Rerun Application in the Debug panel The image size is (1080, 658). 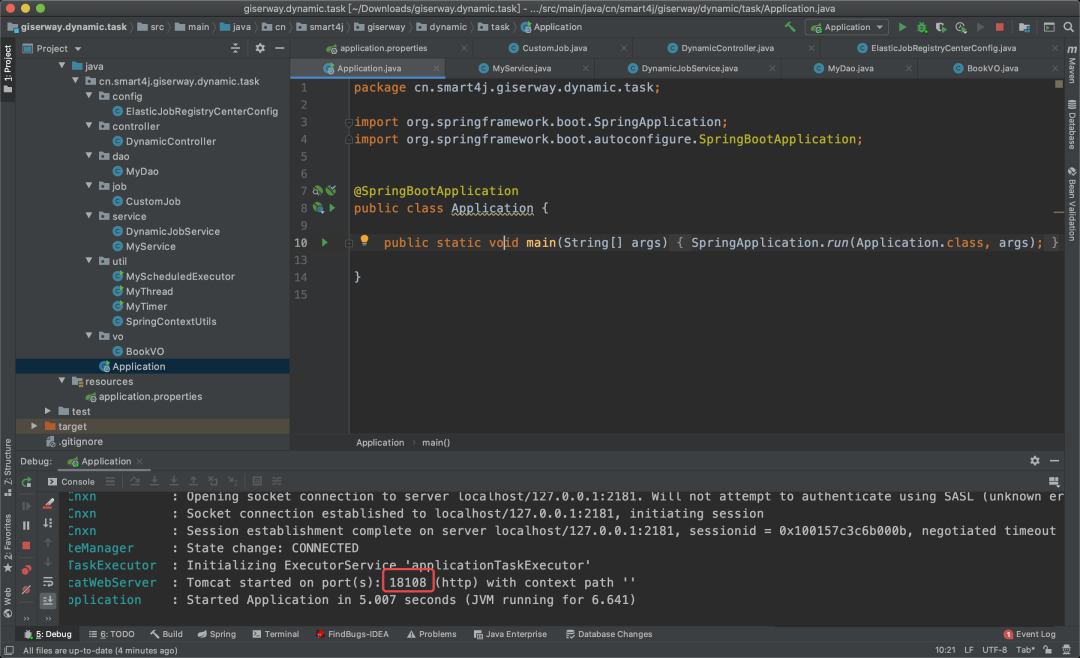tap(26, 482)
